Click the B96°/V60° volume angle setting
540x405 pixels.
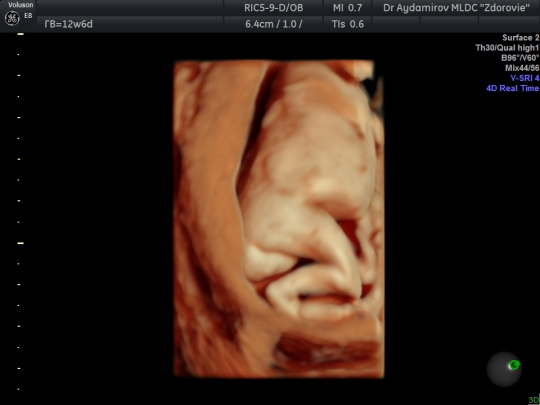[x=520, y=58]
